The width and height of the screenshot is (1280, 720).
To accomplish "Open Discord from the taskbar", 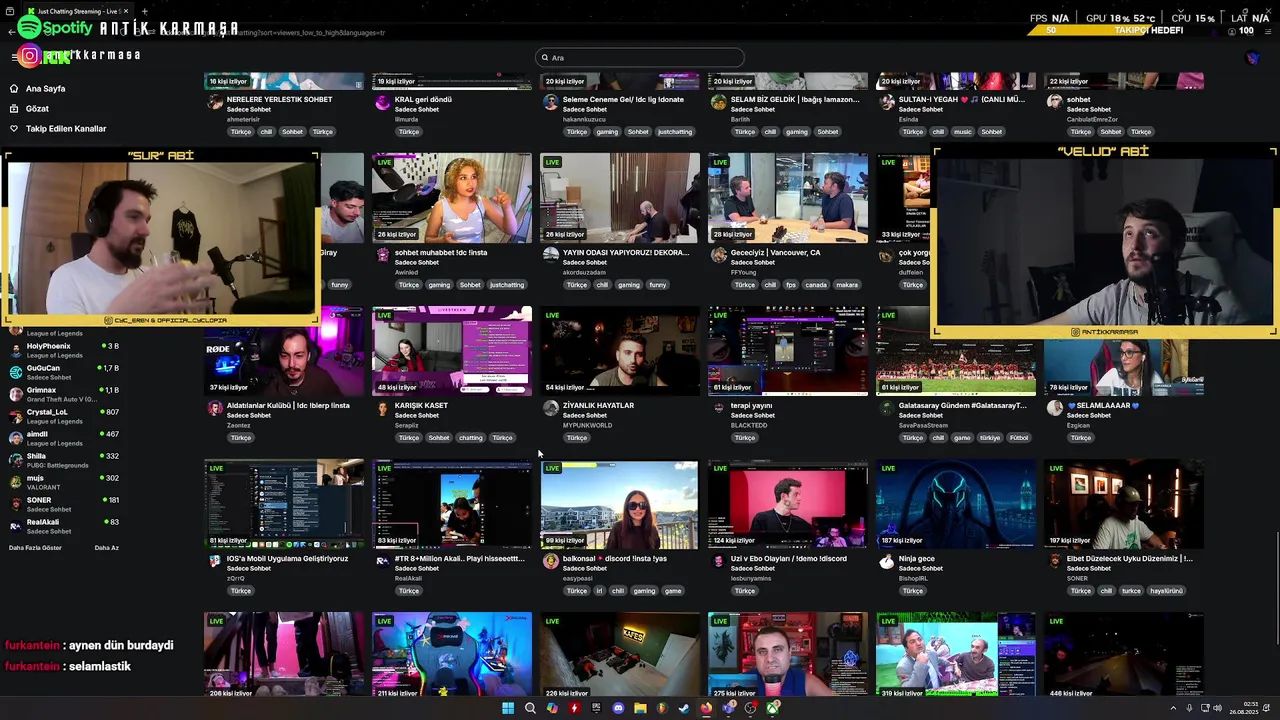I will coord(618,708).
